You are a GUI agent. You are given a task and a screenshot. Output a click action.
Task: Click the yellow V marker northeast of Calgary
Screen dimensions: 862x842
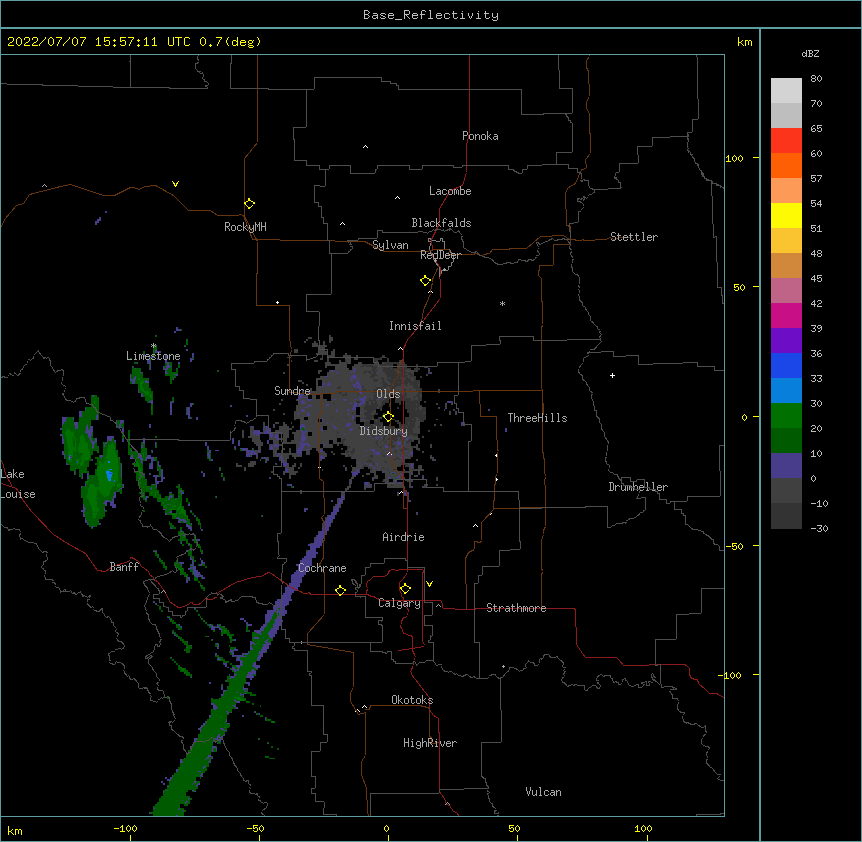(429, 584)
